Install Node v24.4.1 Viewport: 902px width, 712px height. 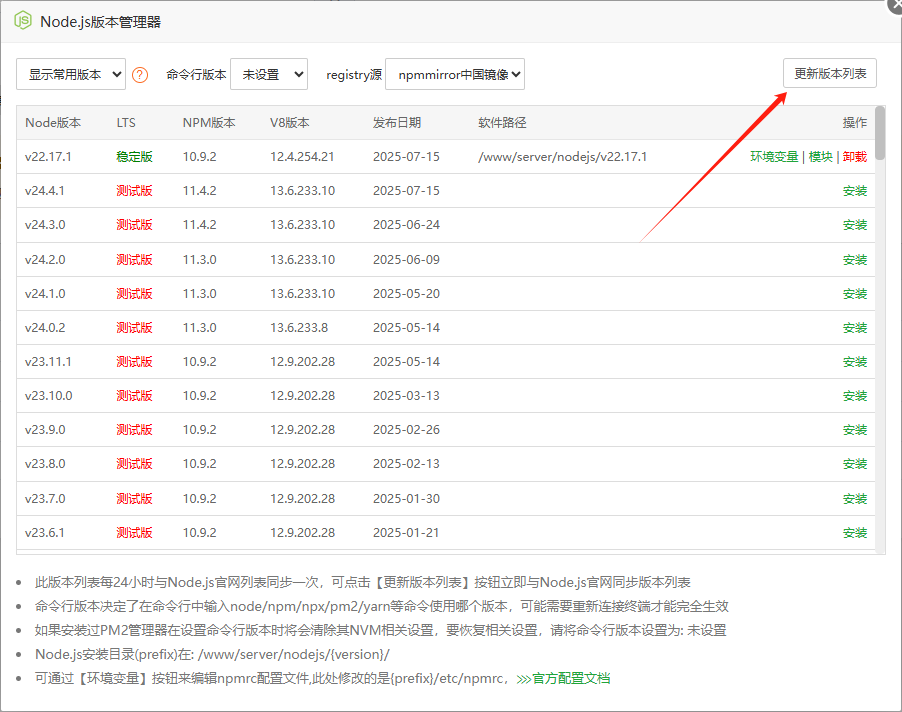tap(855, 191)
